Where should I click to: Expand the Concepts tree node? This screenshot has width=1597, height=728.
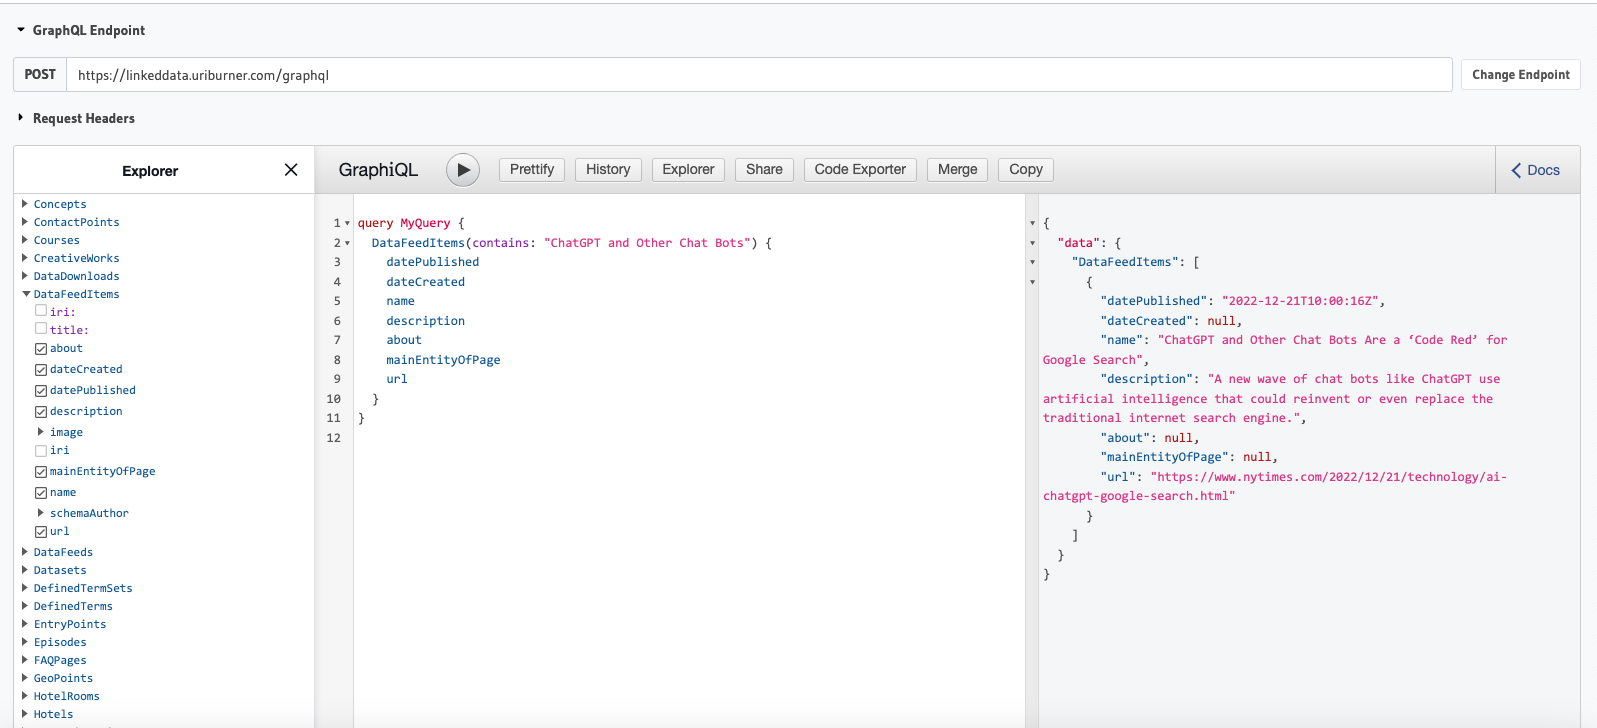point(25,204)
